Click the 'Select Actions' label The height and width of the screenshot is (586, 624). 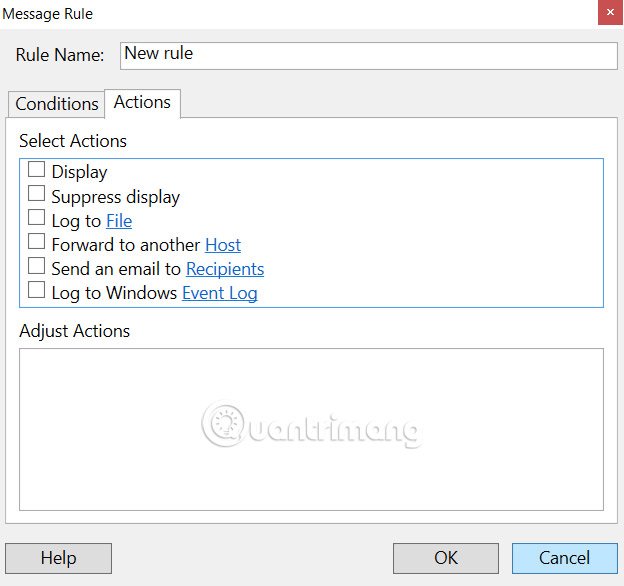pyautogui.click(x=73, y=141)
